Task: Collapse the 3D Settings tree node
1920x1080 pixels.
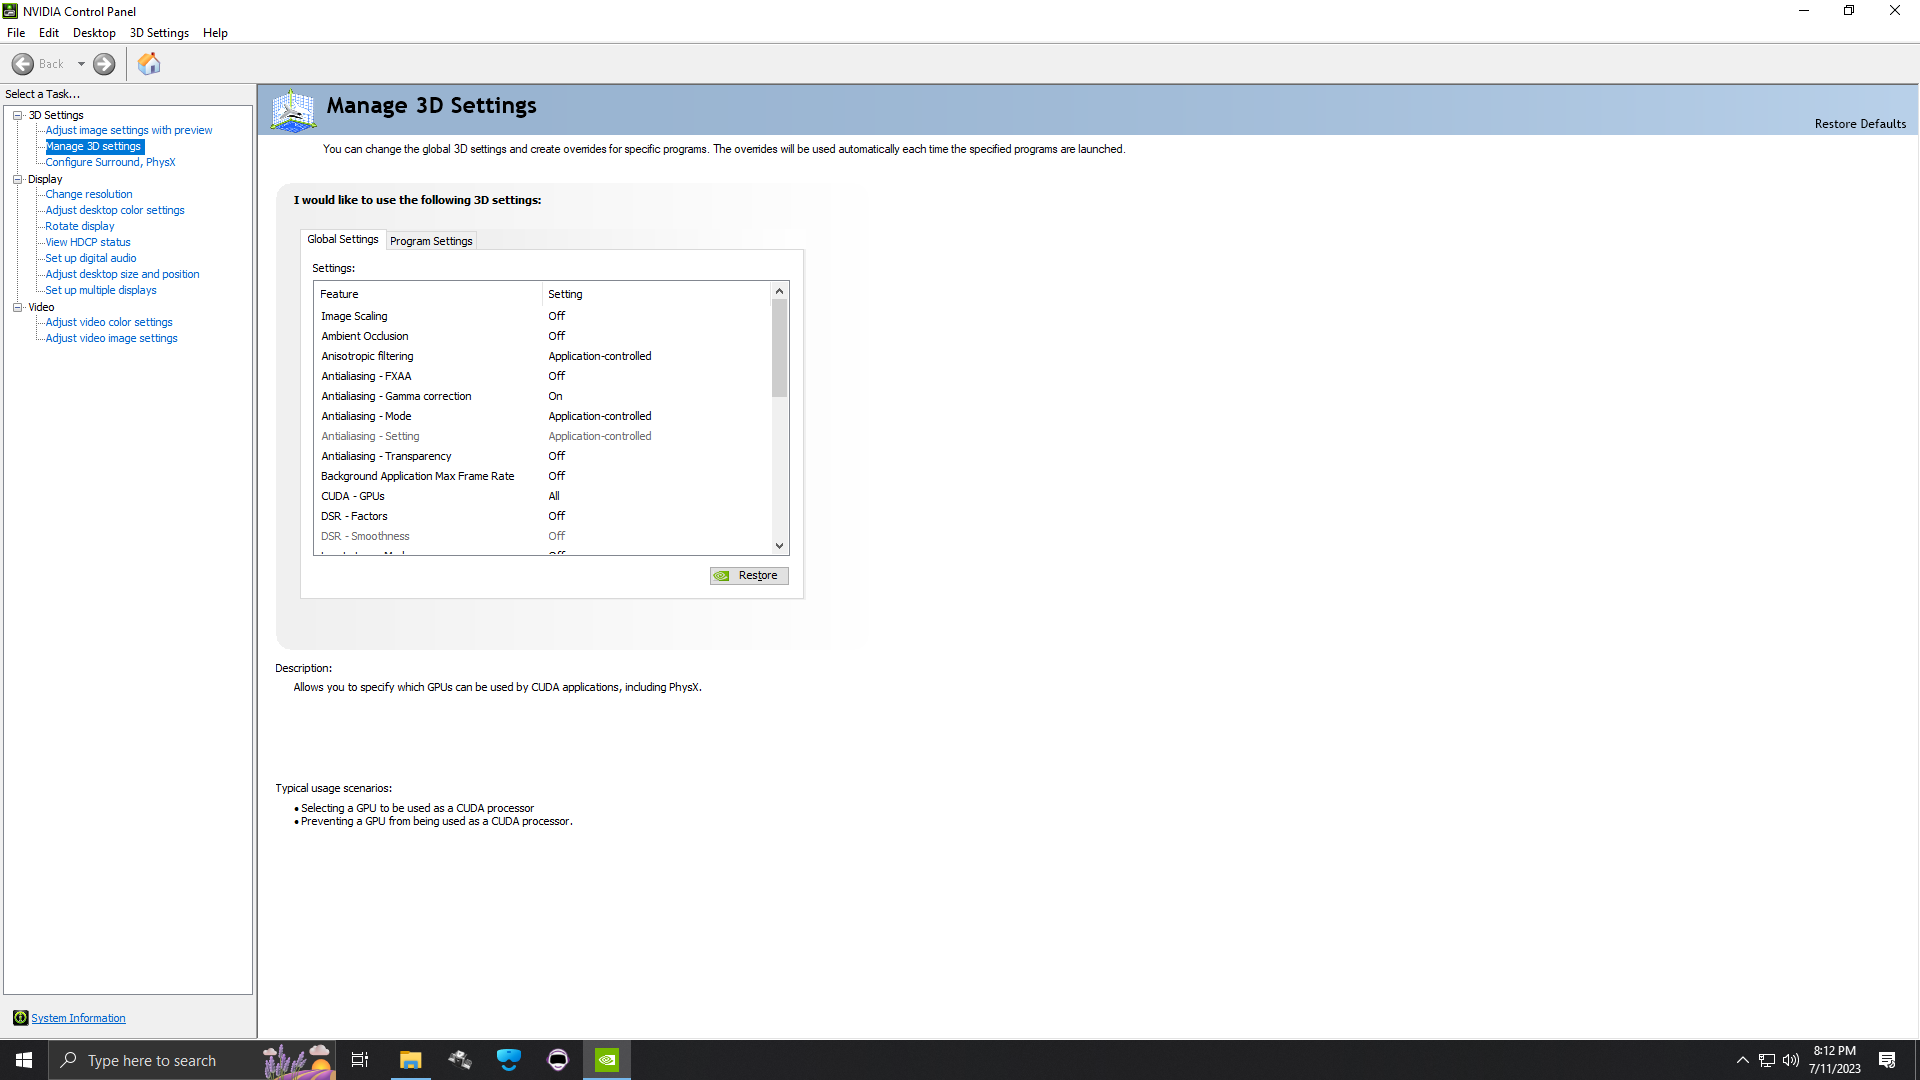Action: coord(17,115)
